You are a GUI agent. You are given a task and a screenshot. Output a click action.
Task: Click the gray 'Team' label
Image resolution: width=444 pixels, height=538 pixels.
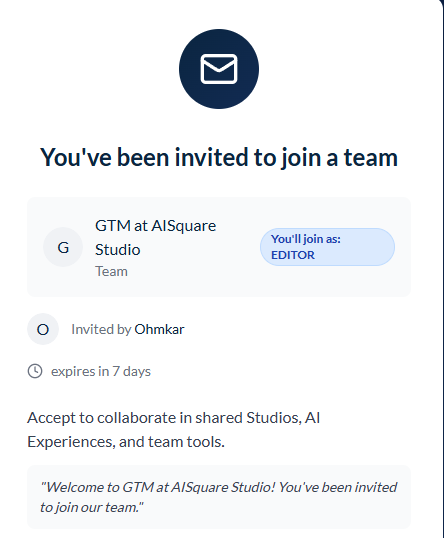[x=111, y=271]
